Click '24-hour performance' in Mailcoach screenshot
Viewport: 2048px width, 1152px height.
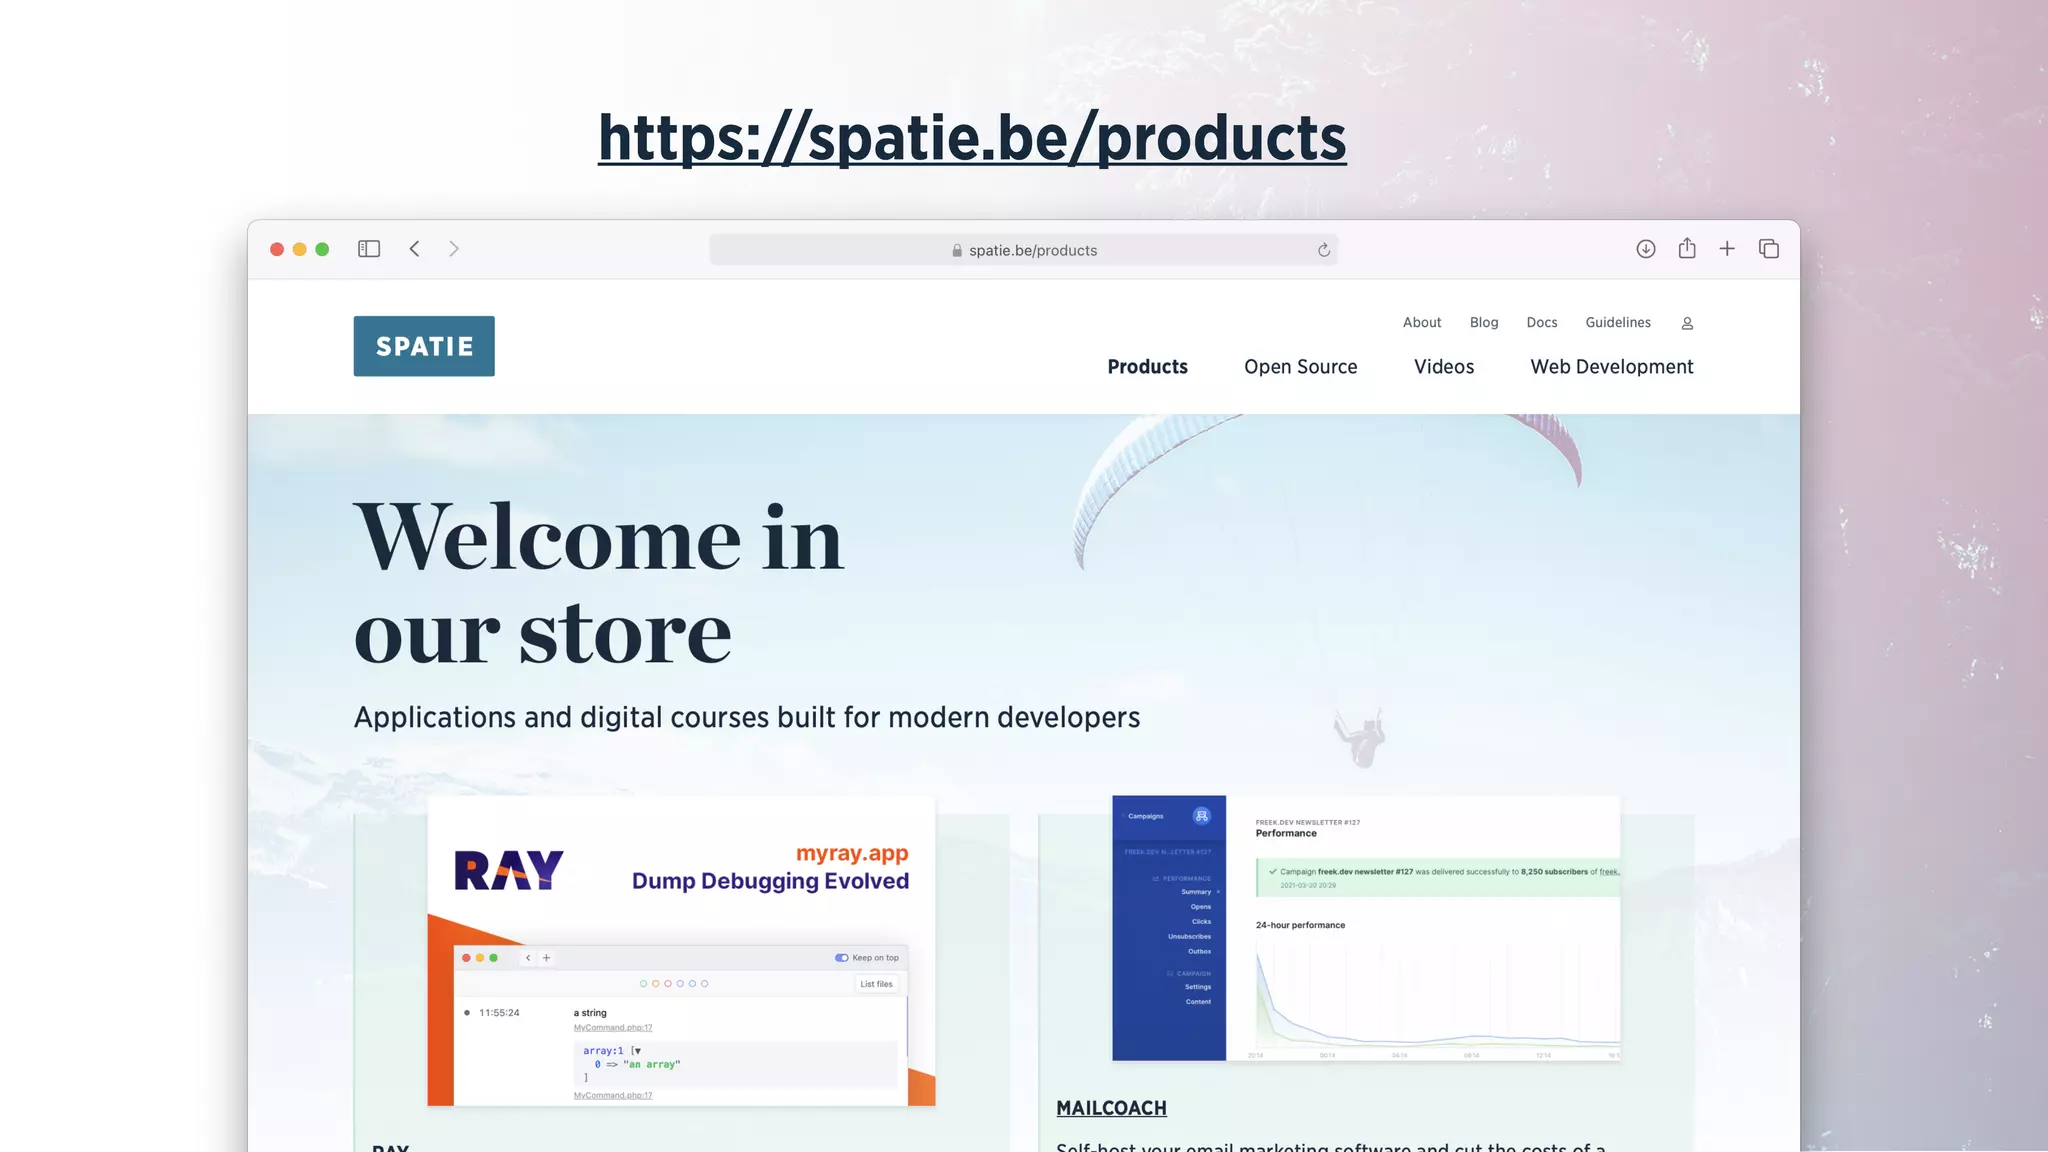(1300, 925)
